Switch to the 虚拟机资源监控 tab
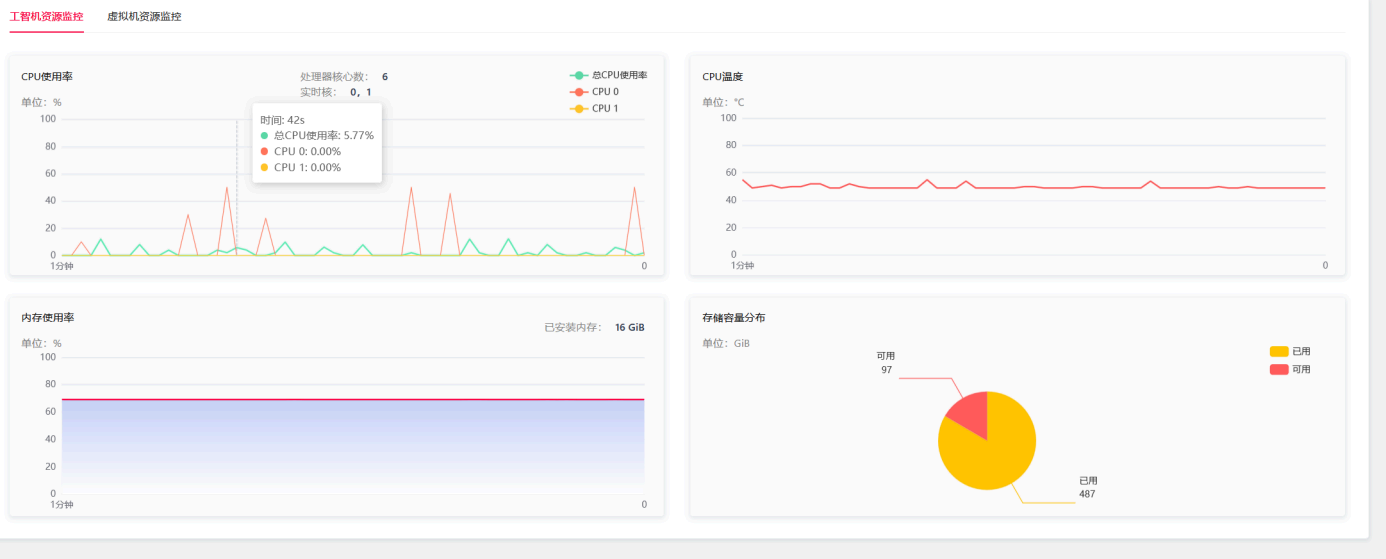 pos(144,17)
